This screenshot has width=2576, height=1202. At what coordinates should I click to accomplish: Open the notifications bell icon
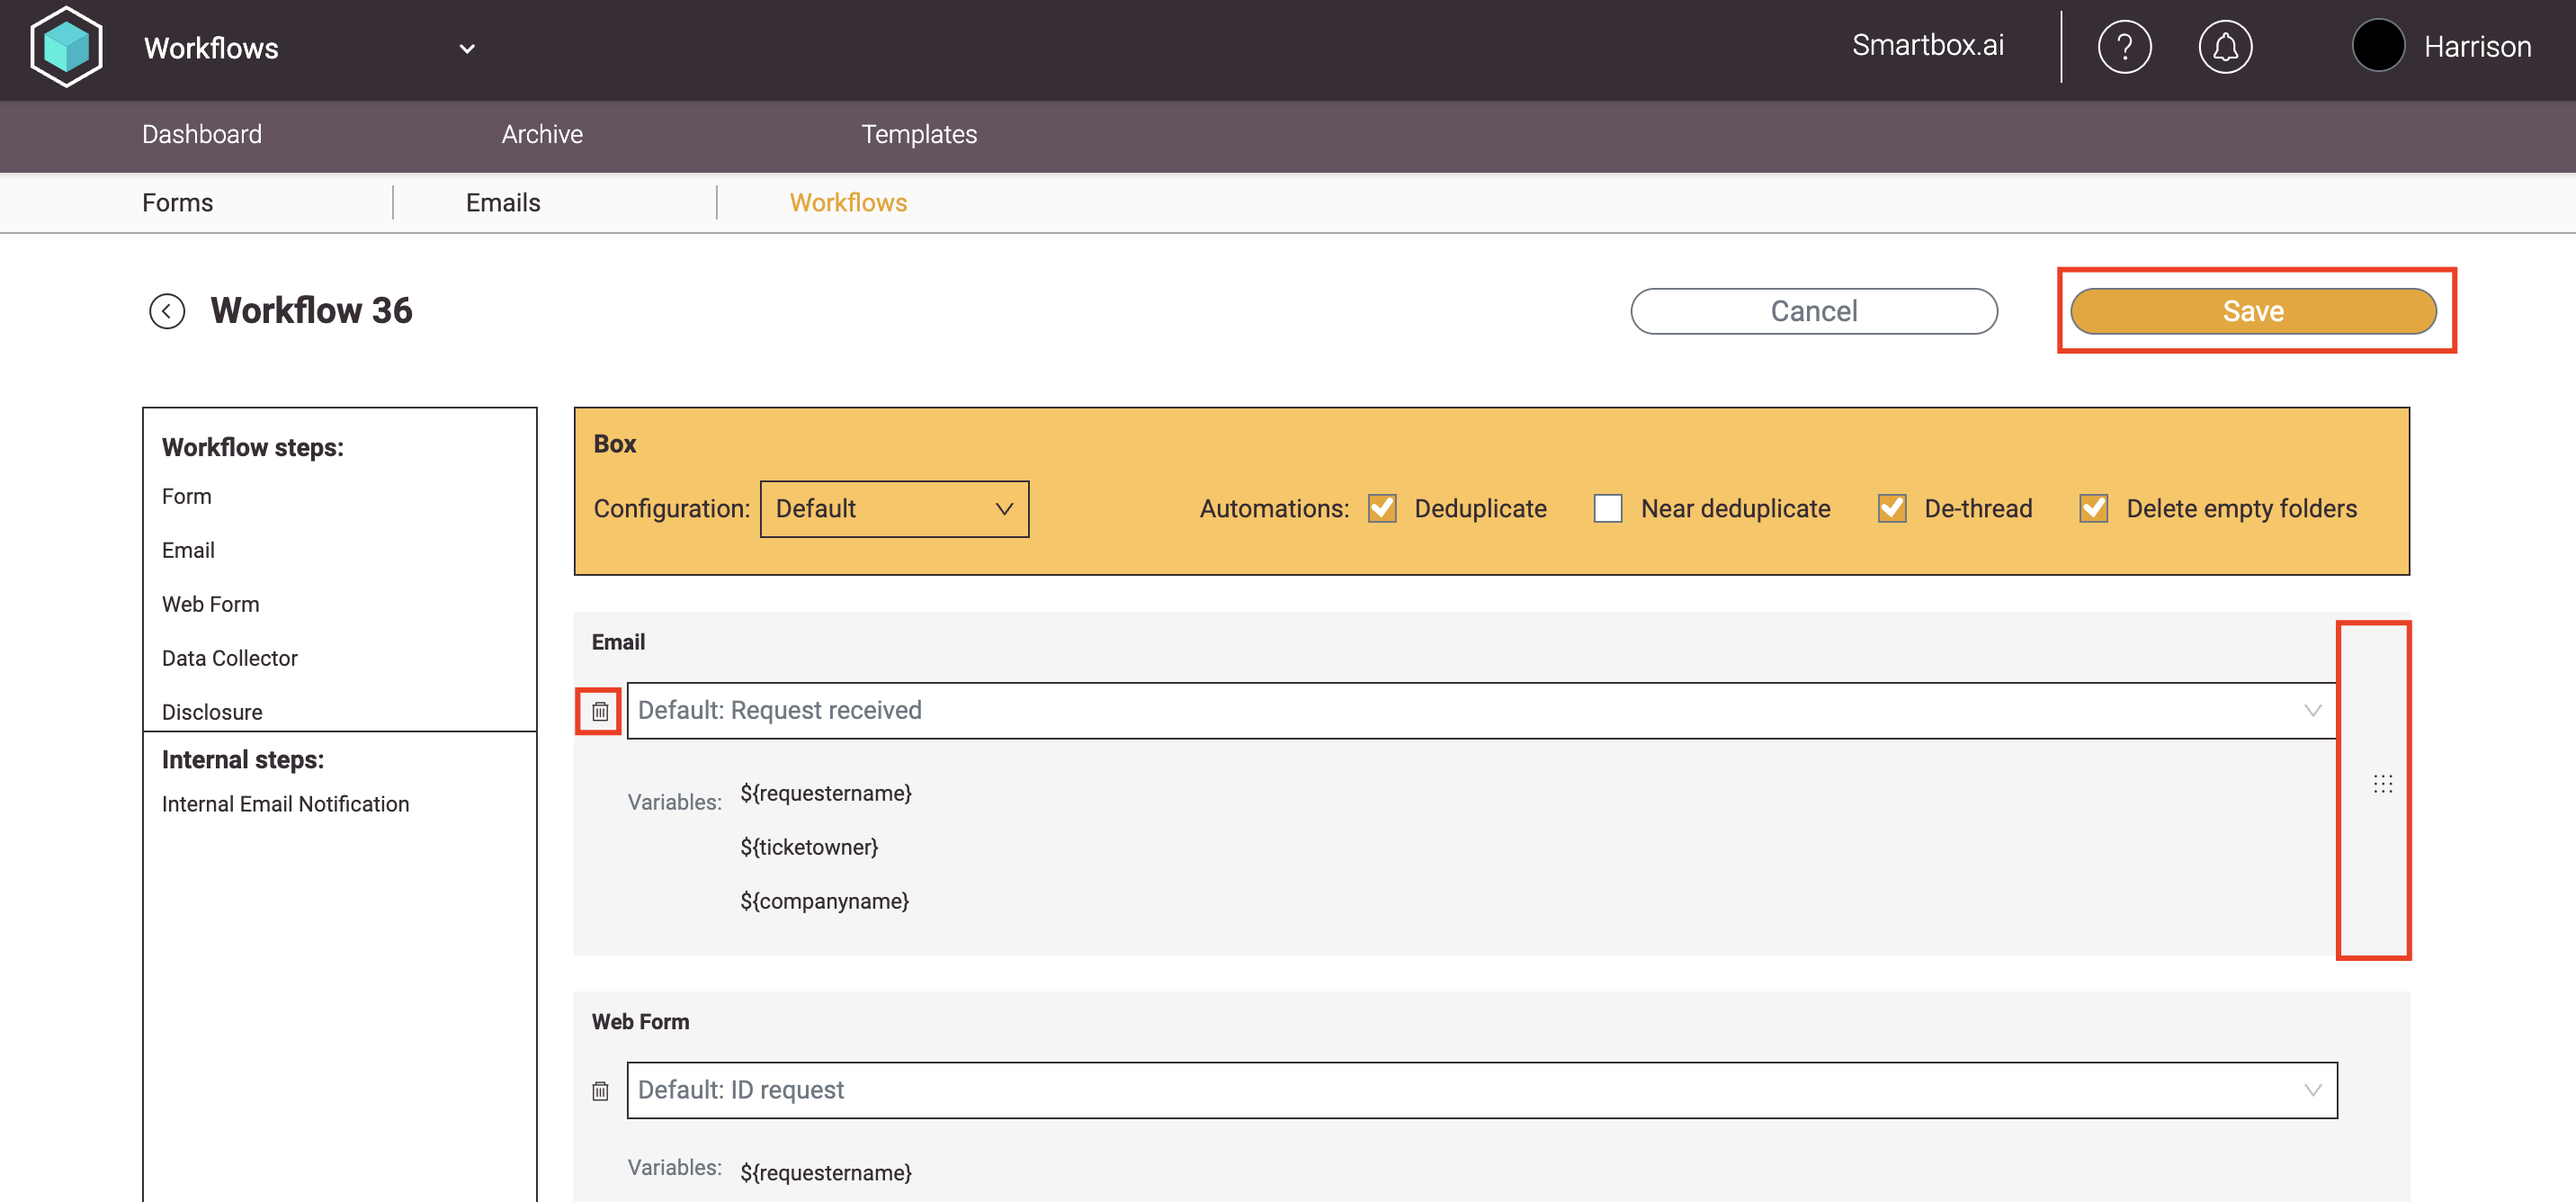pos(2224,47)
